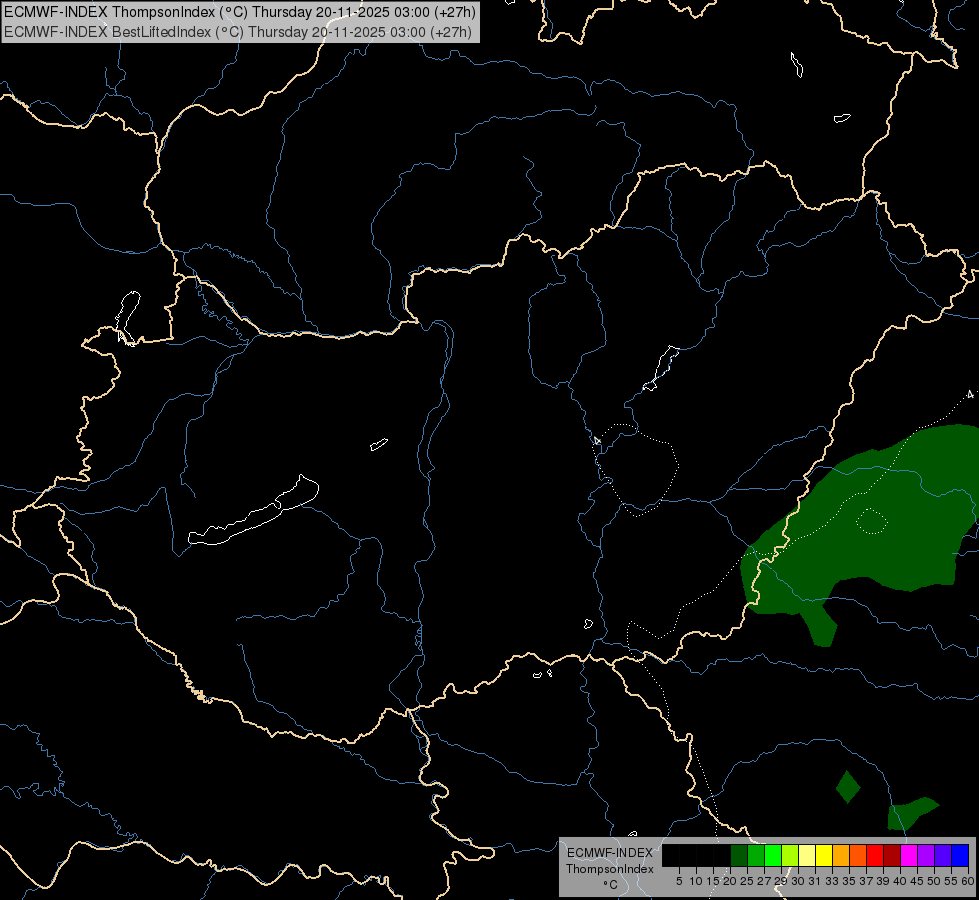Image resolution: width=979 pixels, height=900 pixels.
Task: Click the dark orange 35–37 legend swatch
Action: (x=858, y=855)
